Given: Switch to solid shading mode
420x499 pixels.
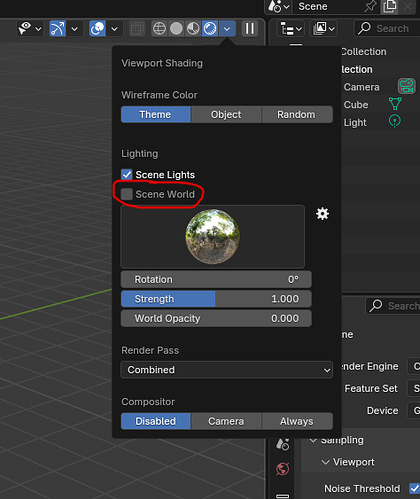Looking at the screenshot, I should pos(176,29).
